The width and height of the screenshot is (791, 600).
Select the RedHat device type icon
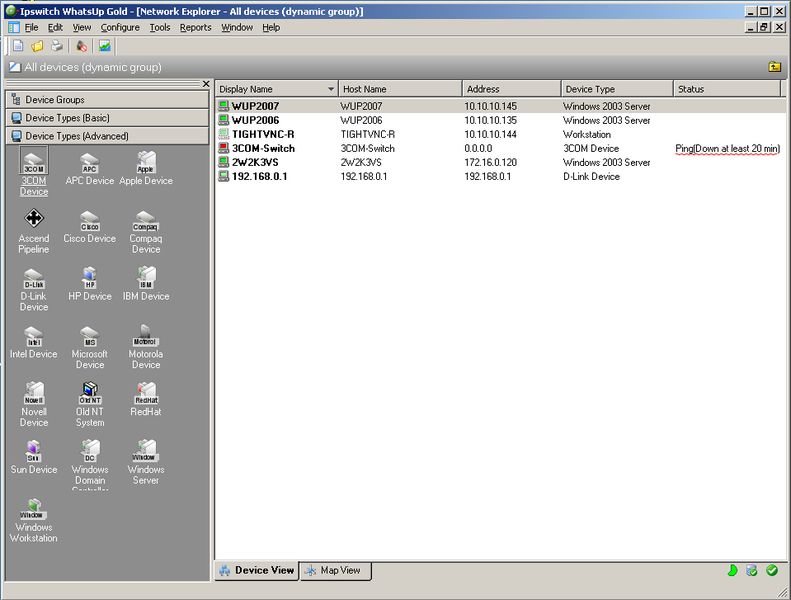[146, 393]
